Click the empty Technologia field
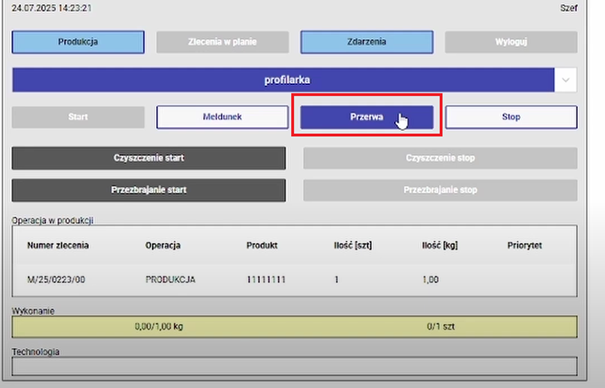This screenshot has width=605, height=388. point(295,366)
